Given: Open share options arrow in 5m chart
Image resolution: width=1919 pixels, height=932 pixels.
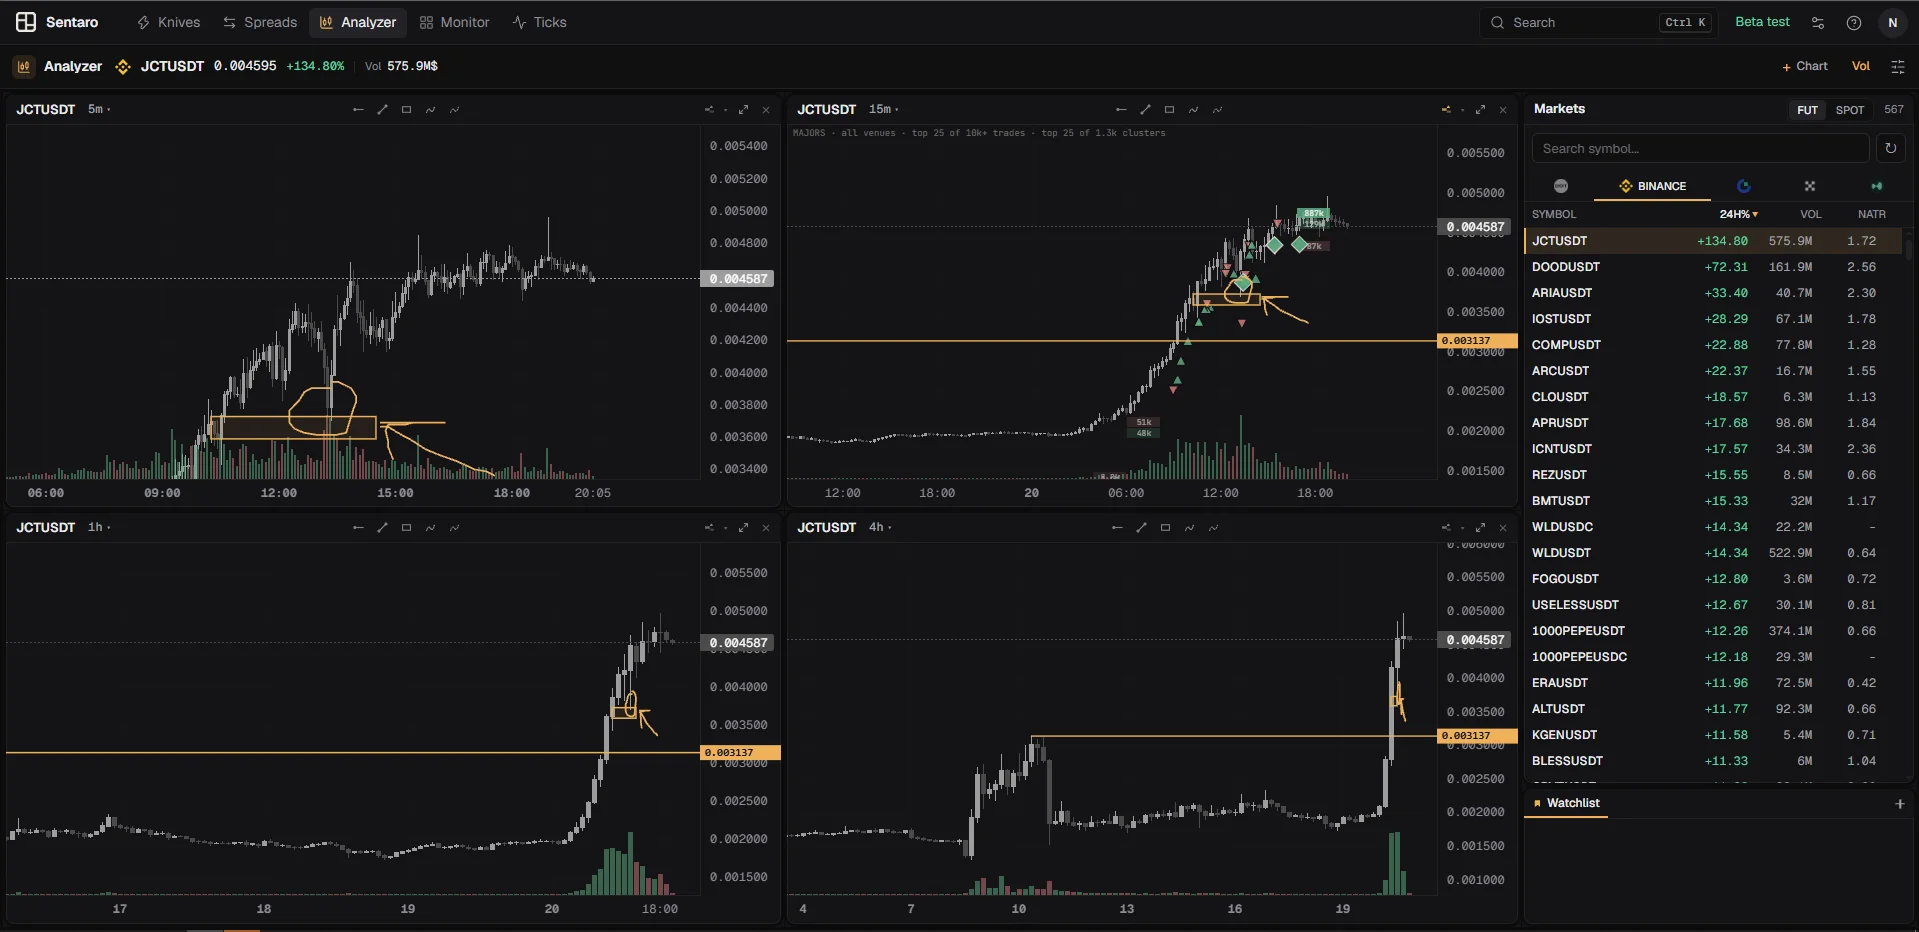Looking at the screenshot, I should 709,110.
